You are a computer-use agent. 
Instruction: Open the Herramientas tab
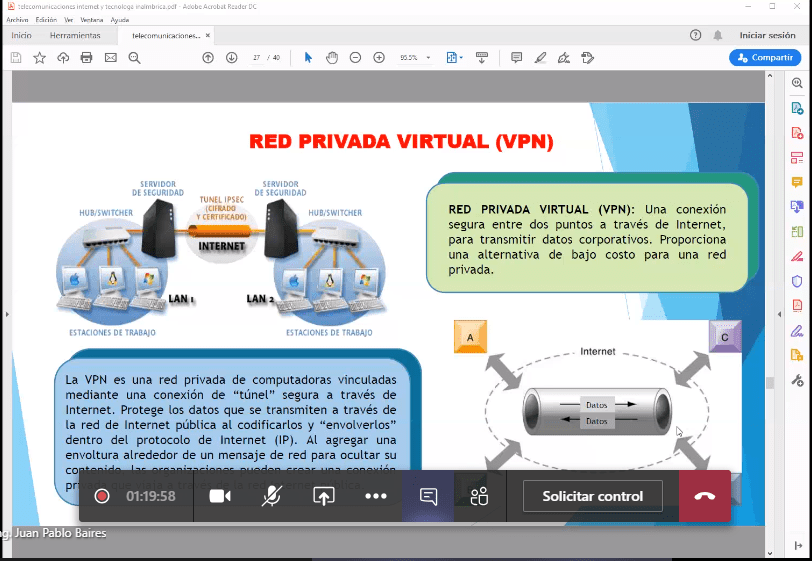click(75, 35)
